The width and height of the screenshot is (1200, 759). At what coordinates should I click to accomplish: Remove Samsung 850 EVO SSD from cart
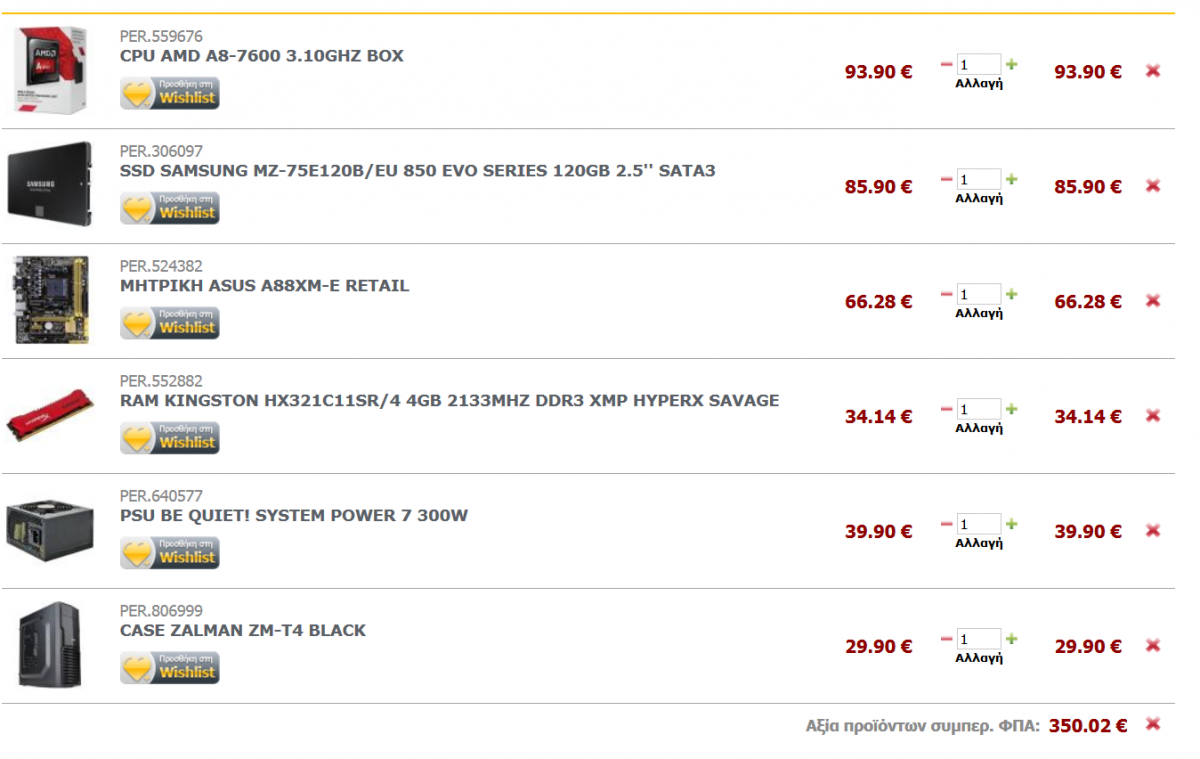pos(1152,186)
